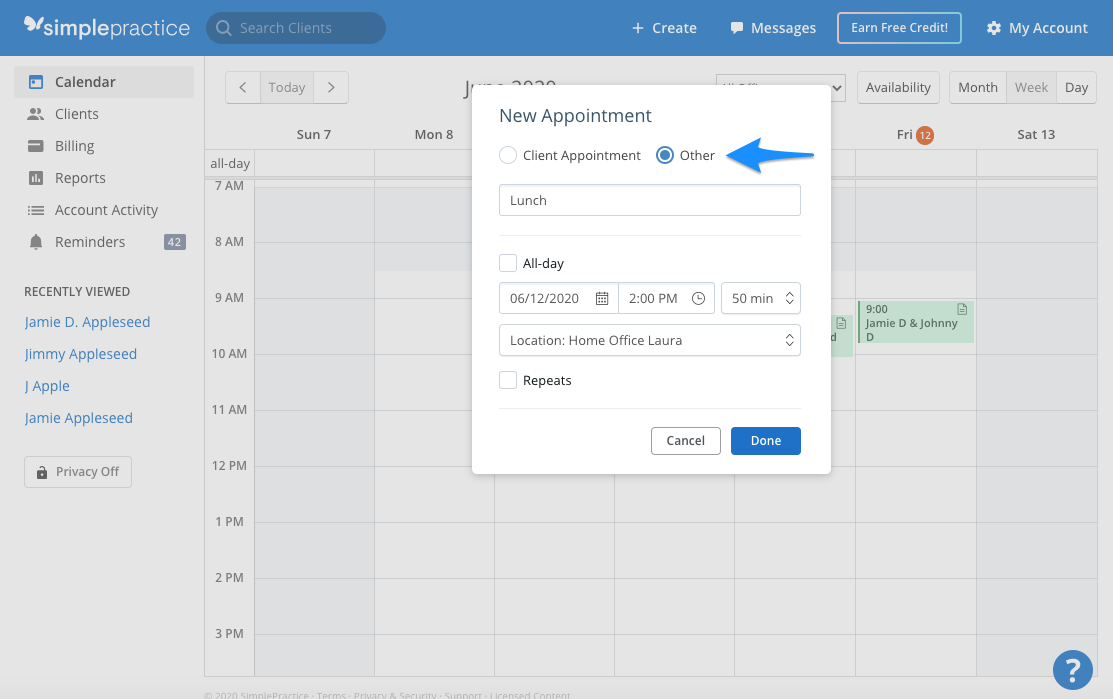This screenshot has height=699, width=1113.
Task: Select the Client Appointment radio button
Action: 508,155
